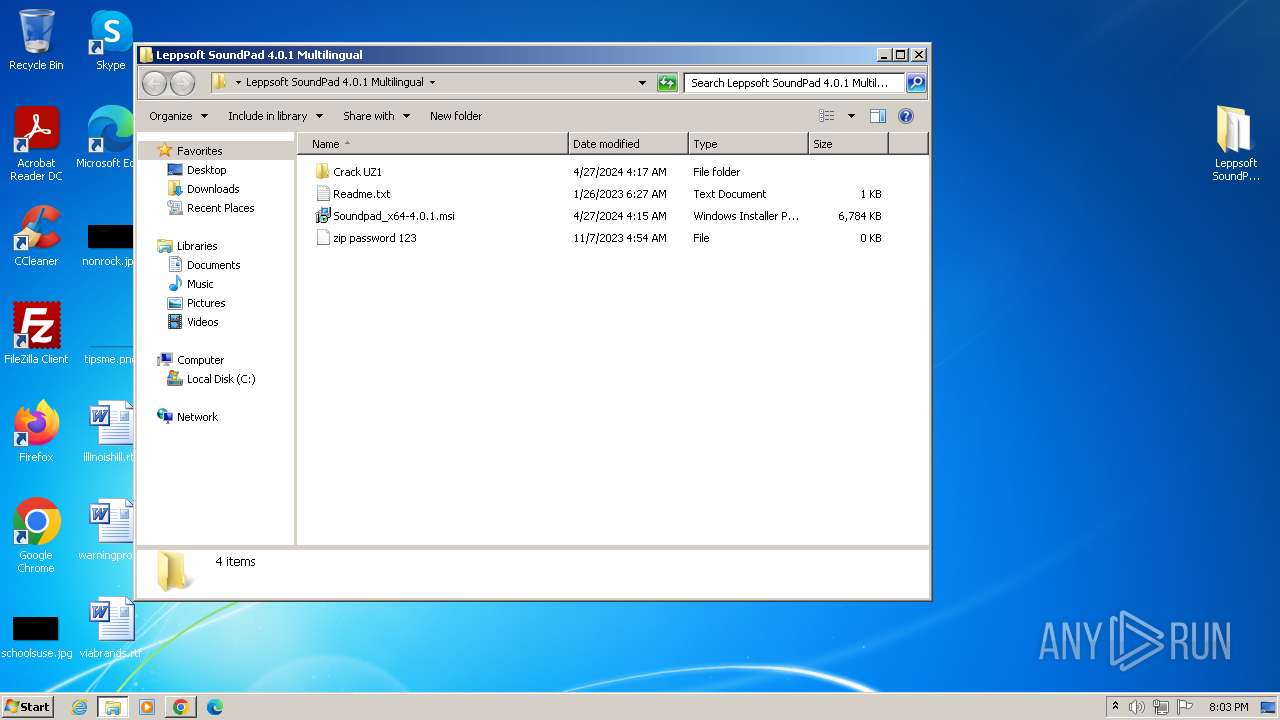
Task: Click the clock showing 8:03 PM
Action: pyautogui.click(x=1228, y=707)
